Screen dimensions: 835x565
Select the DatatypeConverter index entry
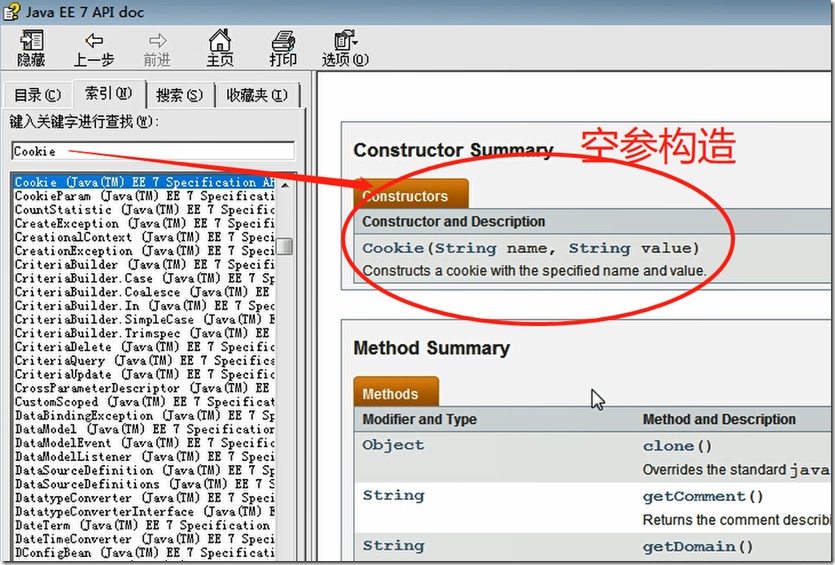click(144, 498)
